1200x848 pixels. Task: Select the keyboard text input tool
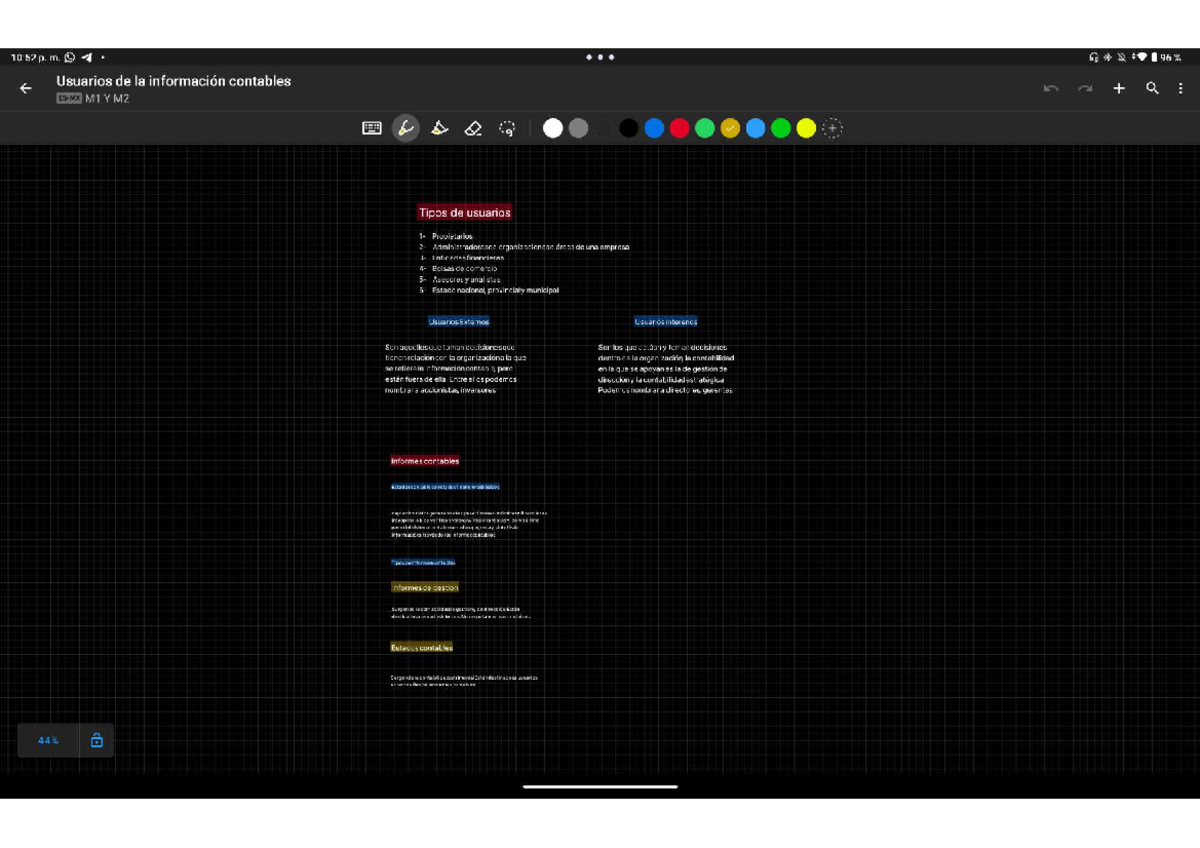(x=372, y=128)
